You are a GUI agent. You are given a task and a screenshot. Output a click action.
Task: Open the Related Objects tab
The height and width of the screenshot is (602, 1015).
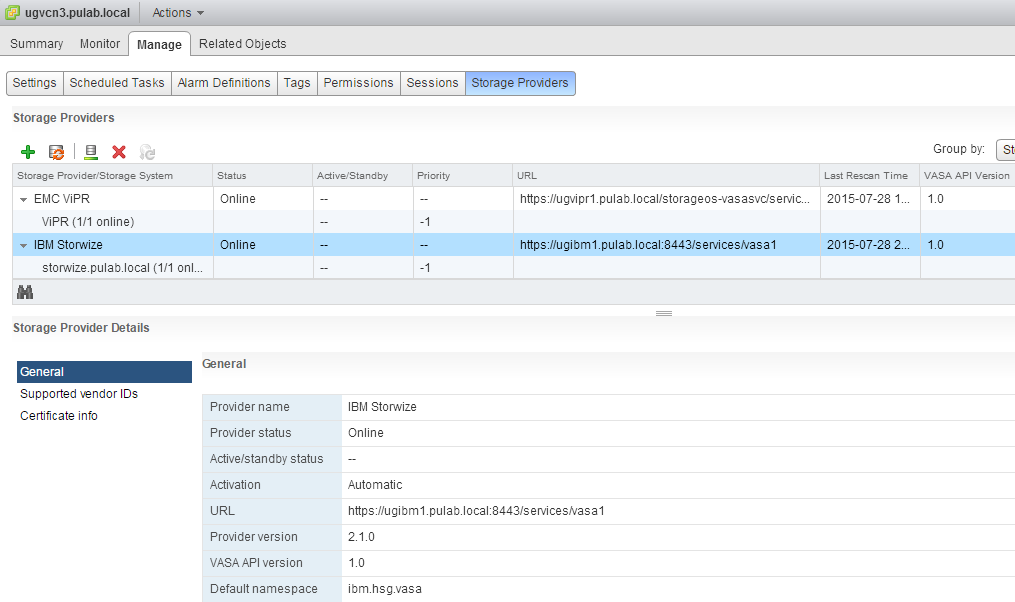(242, 44)
